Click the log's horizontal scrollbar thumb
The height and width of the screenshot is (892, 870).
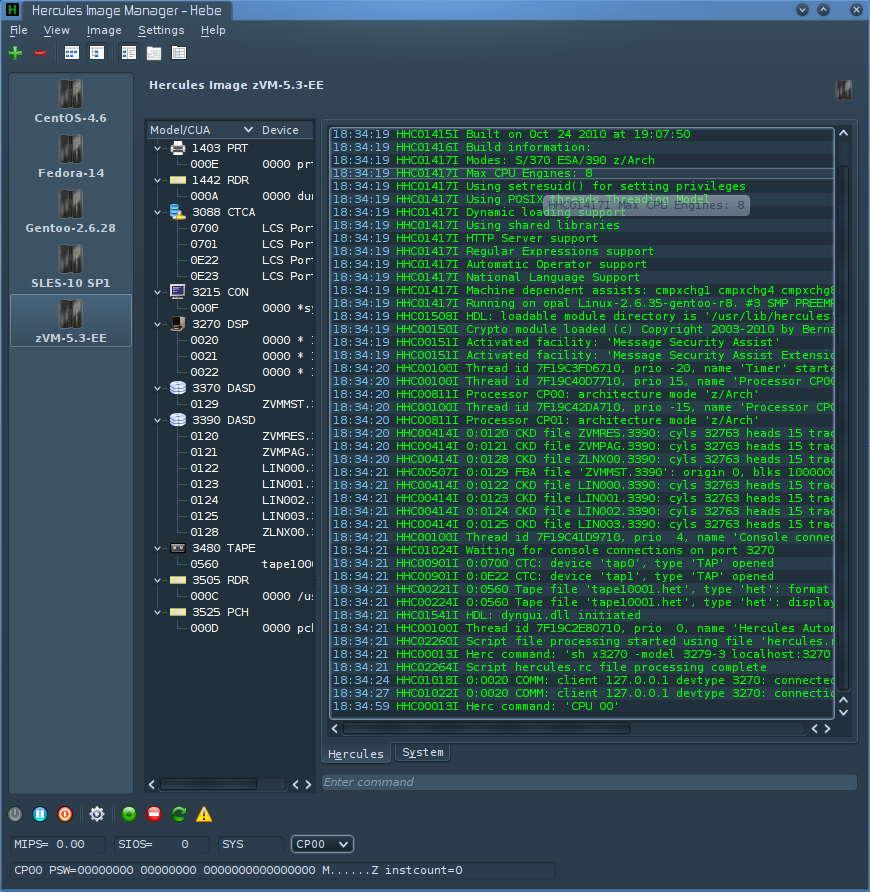(486, 729)
